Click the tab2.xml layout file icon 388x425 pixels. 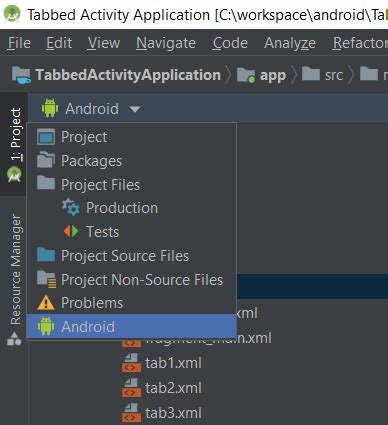(131, 388)
